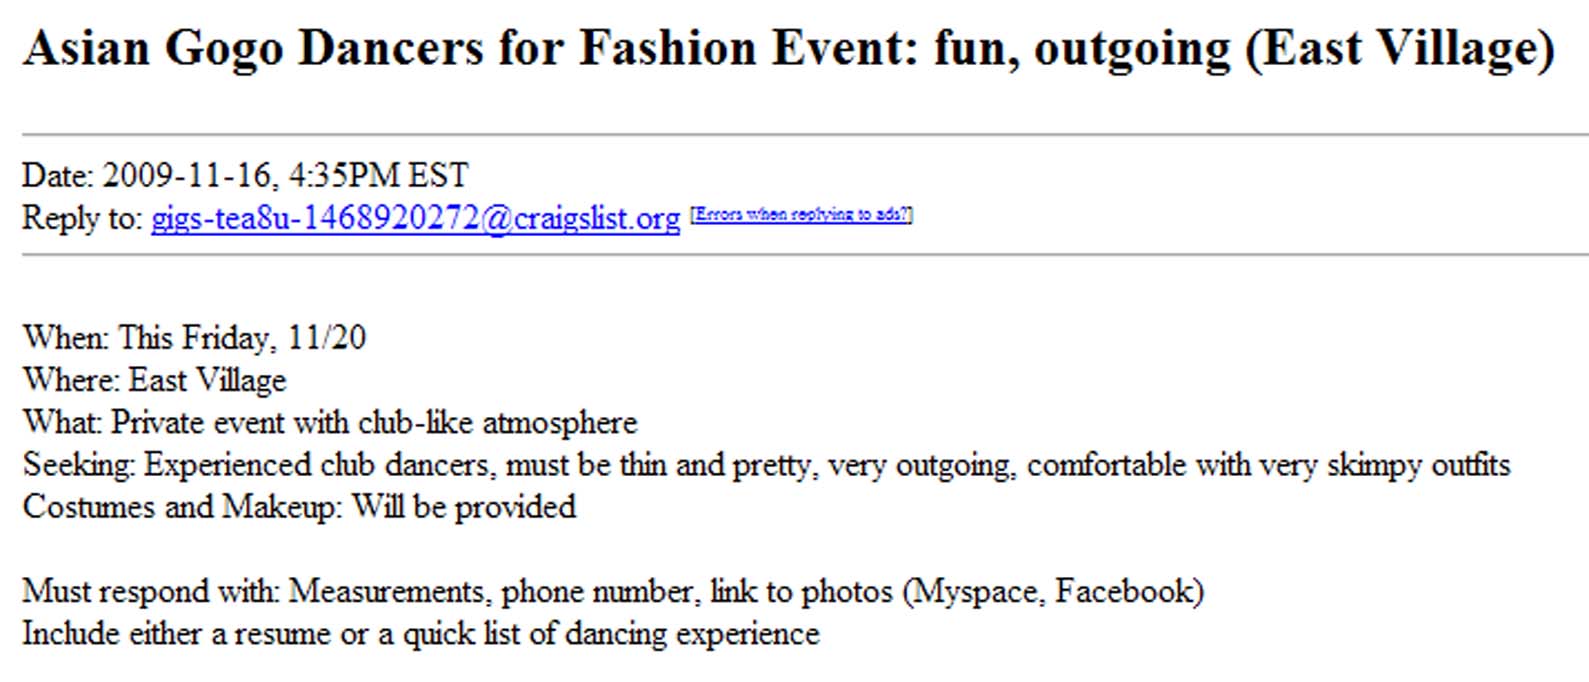Click the gigs craigslist.org reply email link
Screen dimensions: 1589x682
tap(415, 218)
